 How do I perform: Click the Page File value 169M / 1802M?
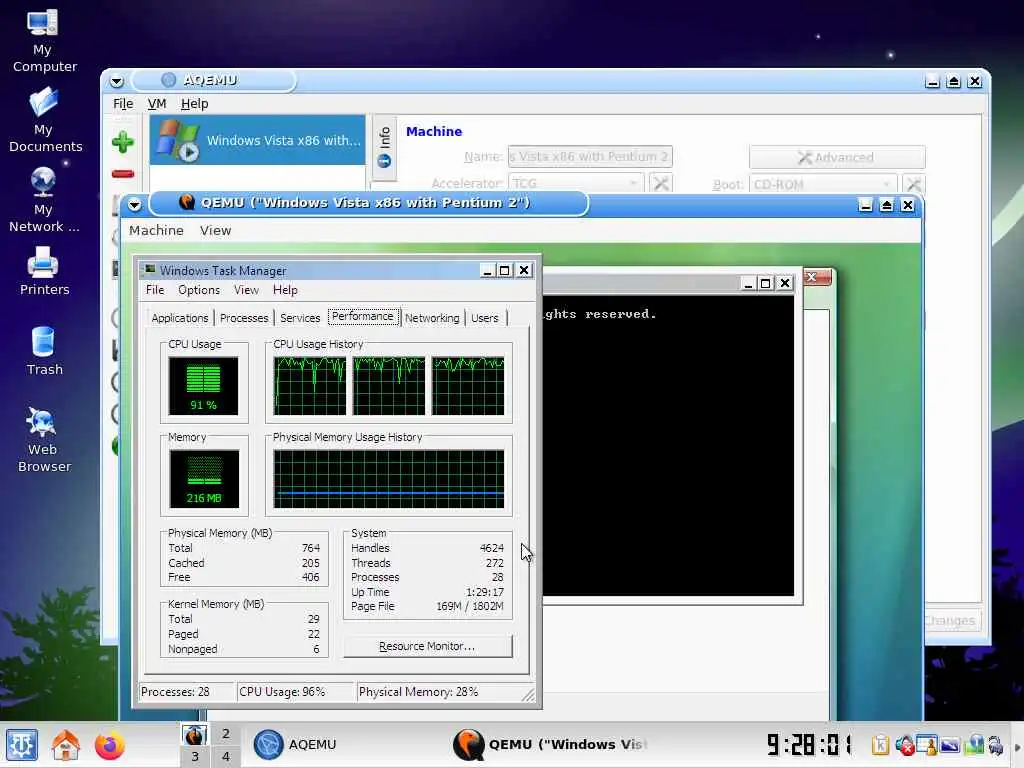470,607
